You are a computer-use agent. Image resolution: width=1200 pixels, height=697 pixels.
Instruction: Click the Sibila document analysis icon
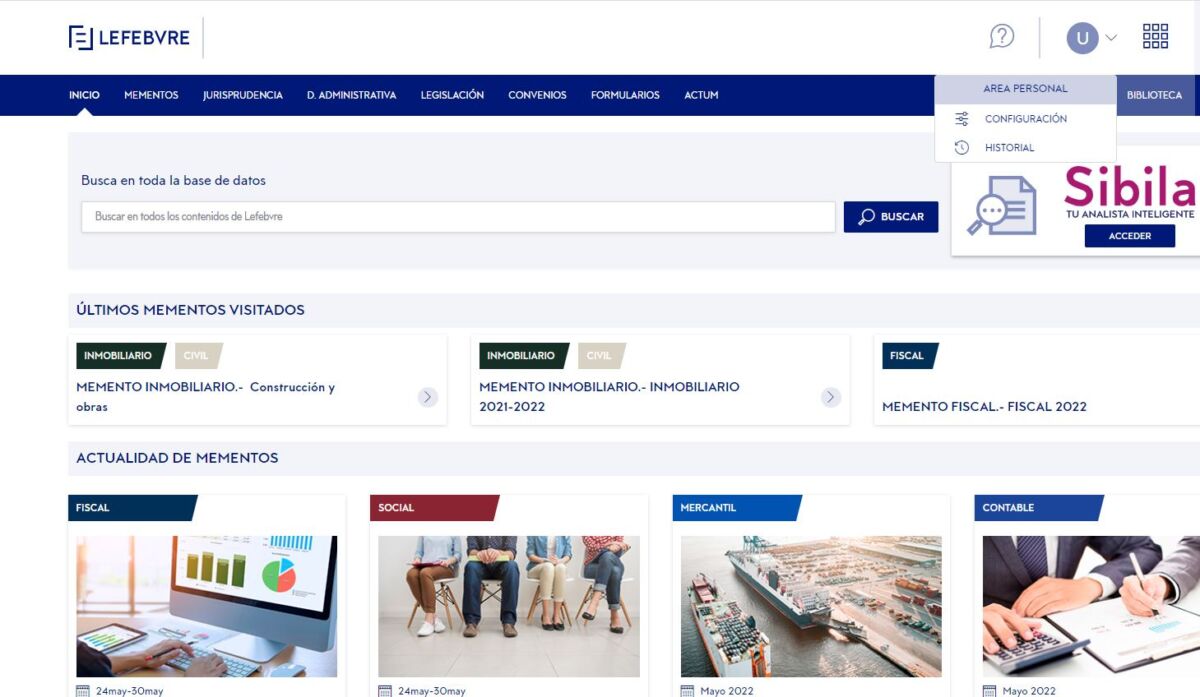point(1002,205)
